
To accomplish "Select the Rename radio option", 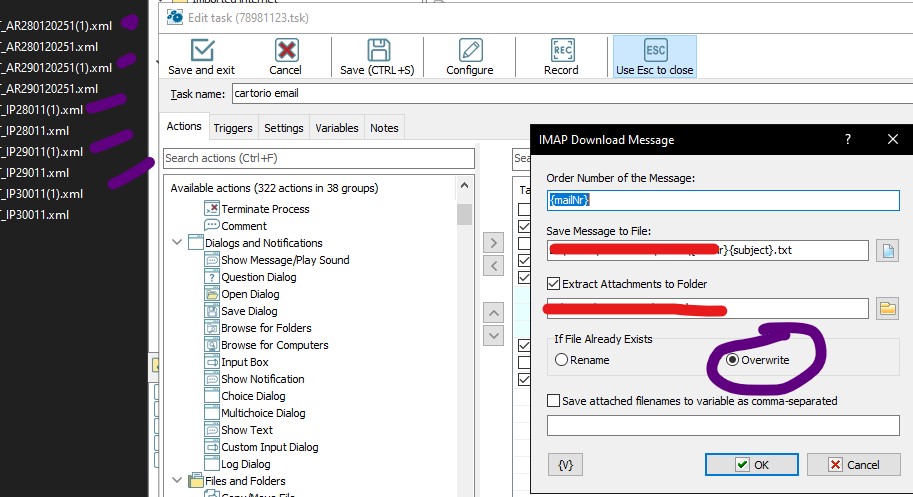I will pyautogui.click(x=562, y=360).
